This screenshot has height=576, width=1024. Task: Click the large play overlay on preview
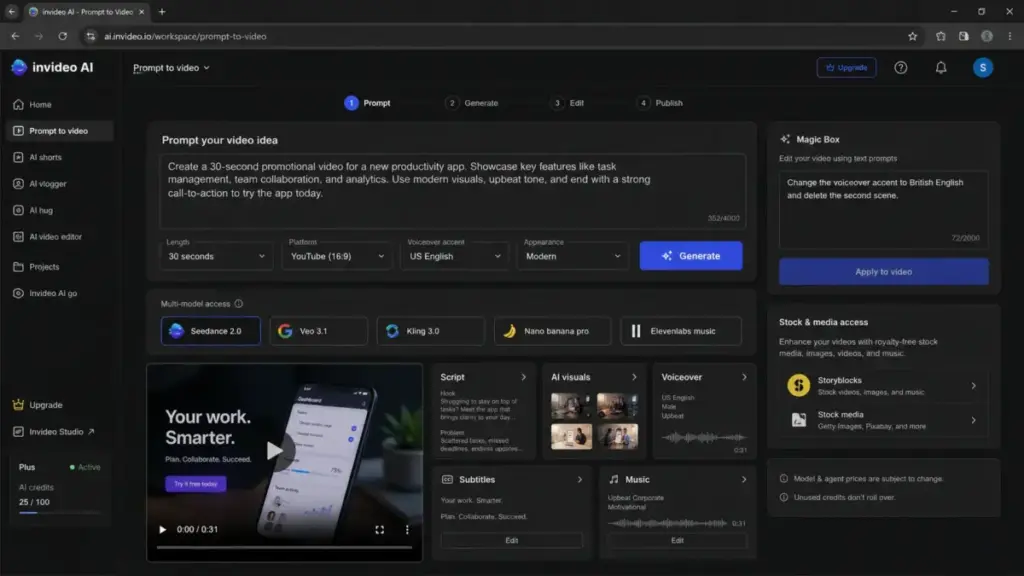click(x=275, y=450)
